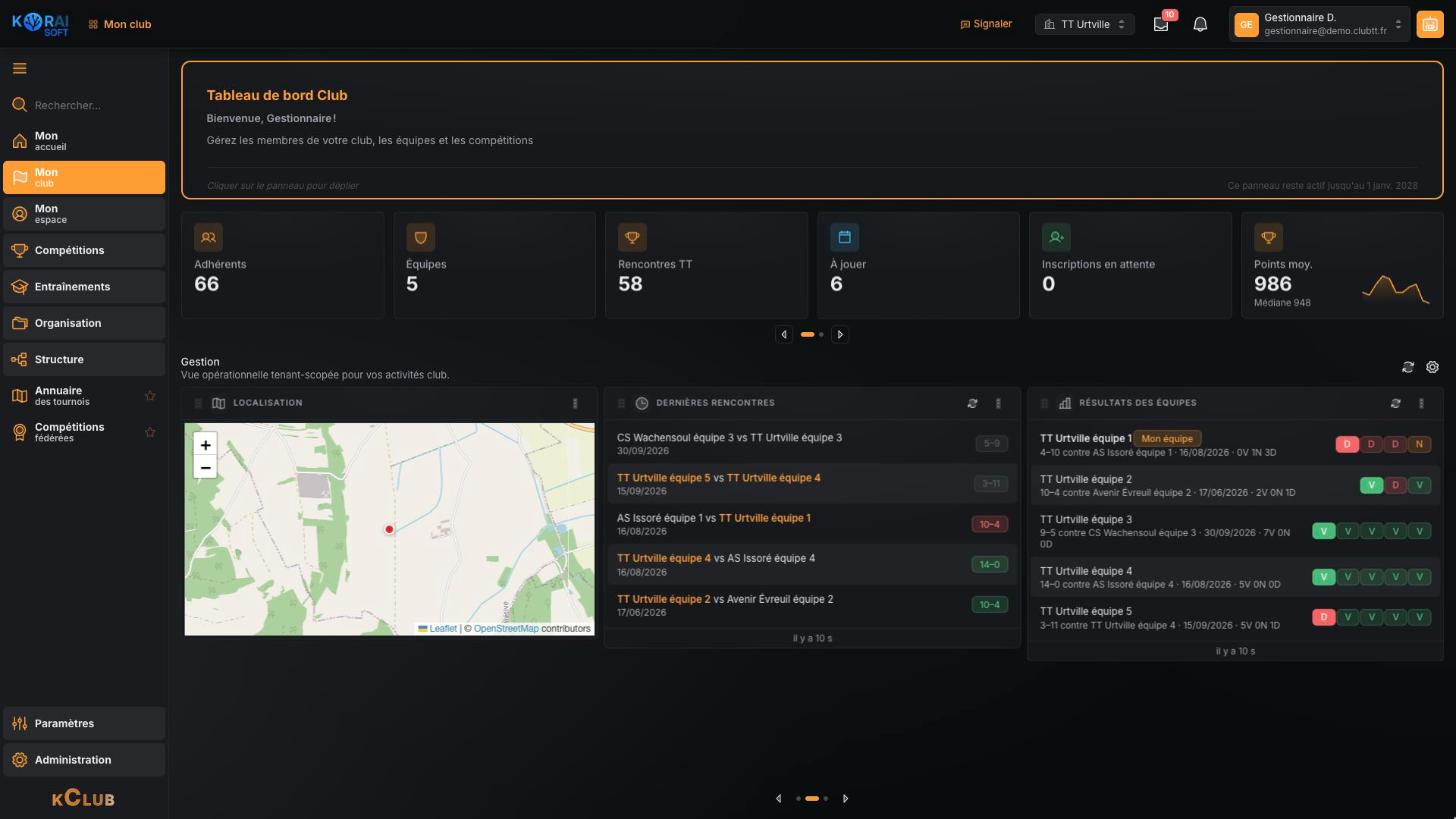Open Localisation panel options menu

575,403
